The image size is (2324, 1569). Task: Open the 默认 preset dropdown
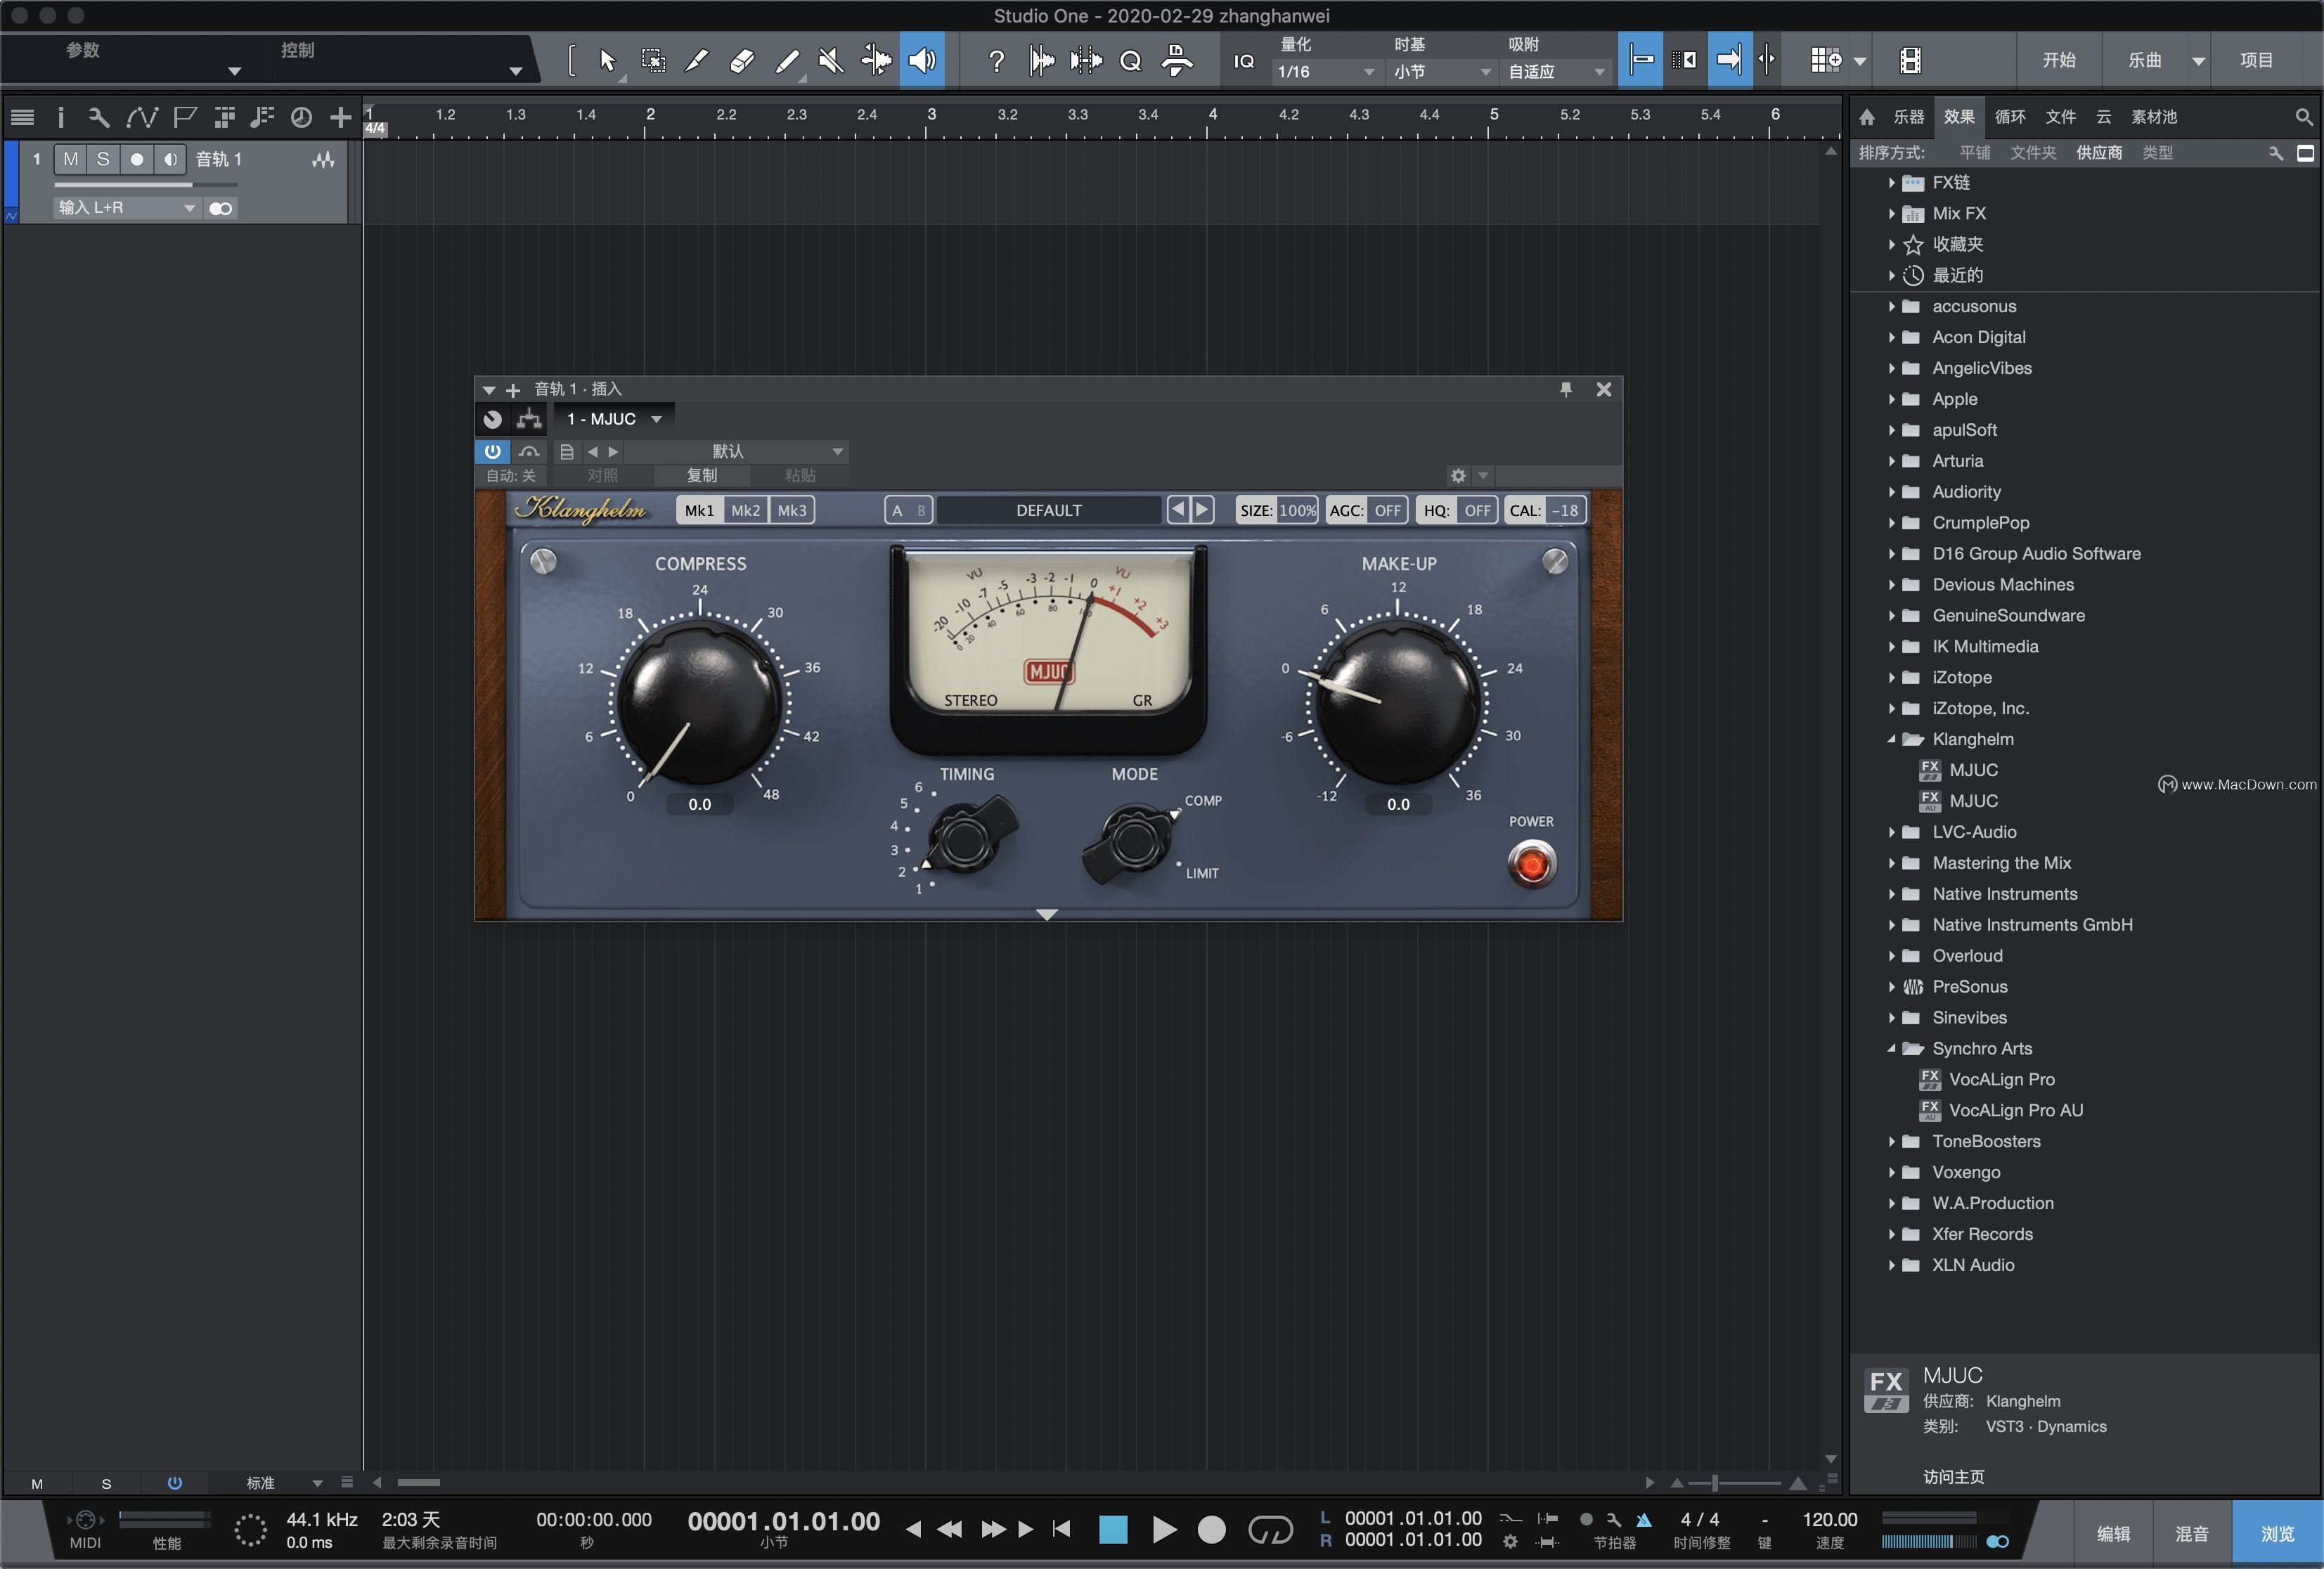click(736, 451)
